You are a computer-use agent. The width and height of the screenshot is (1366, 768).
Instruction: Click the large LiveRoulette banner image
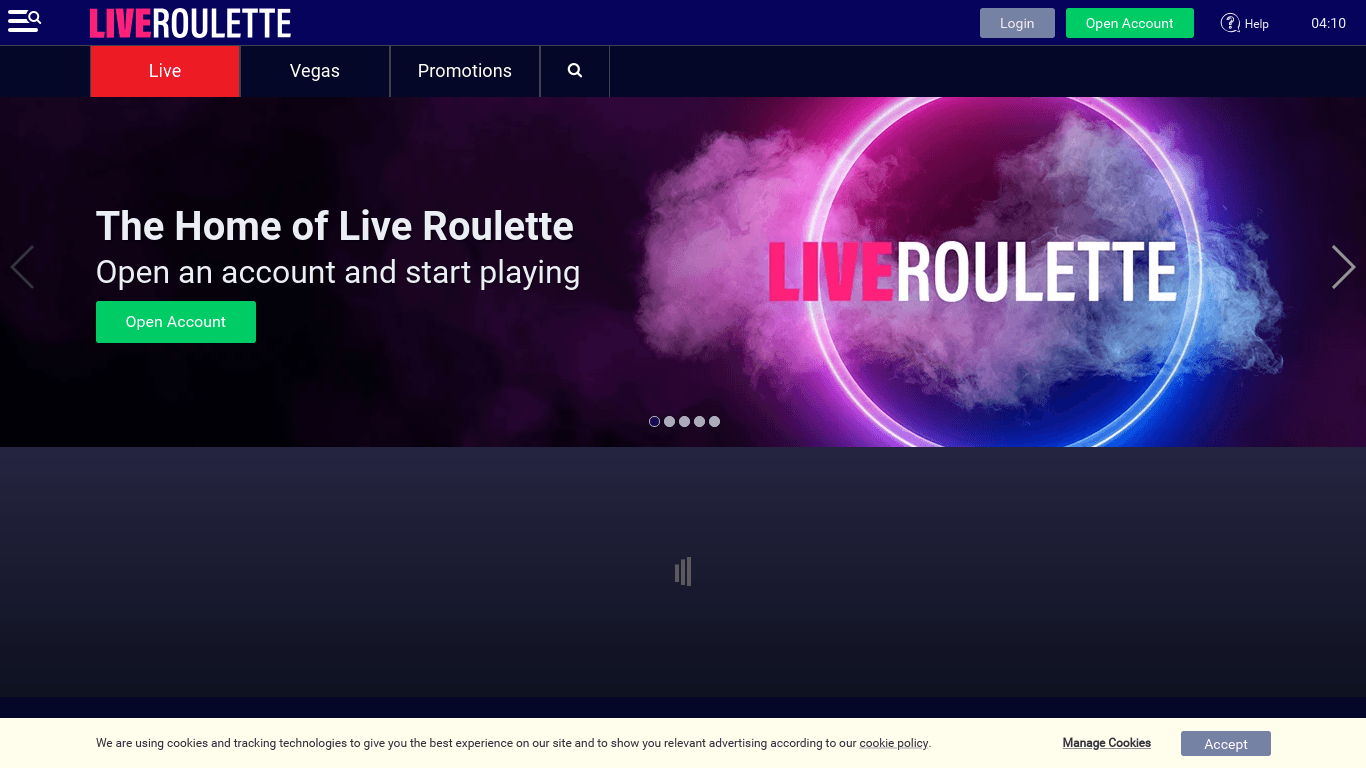970,272
